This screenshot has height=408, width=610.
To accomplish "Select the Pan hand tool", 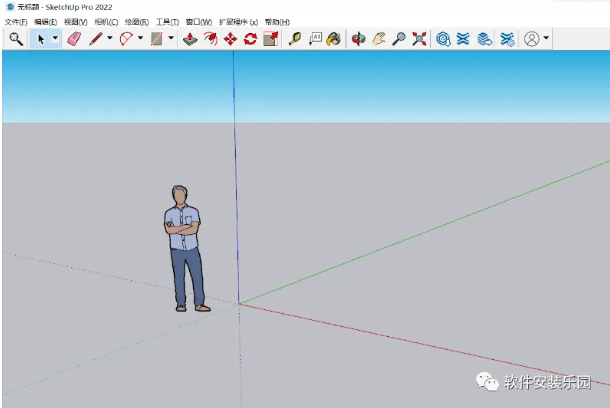I will (379, 39).
